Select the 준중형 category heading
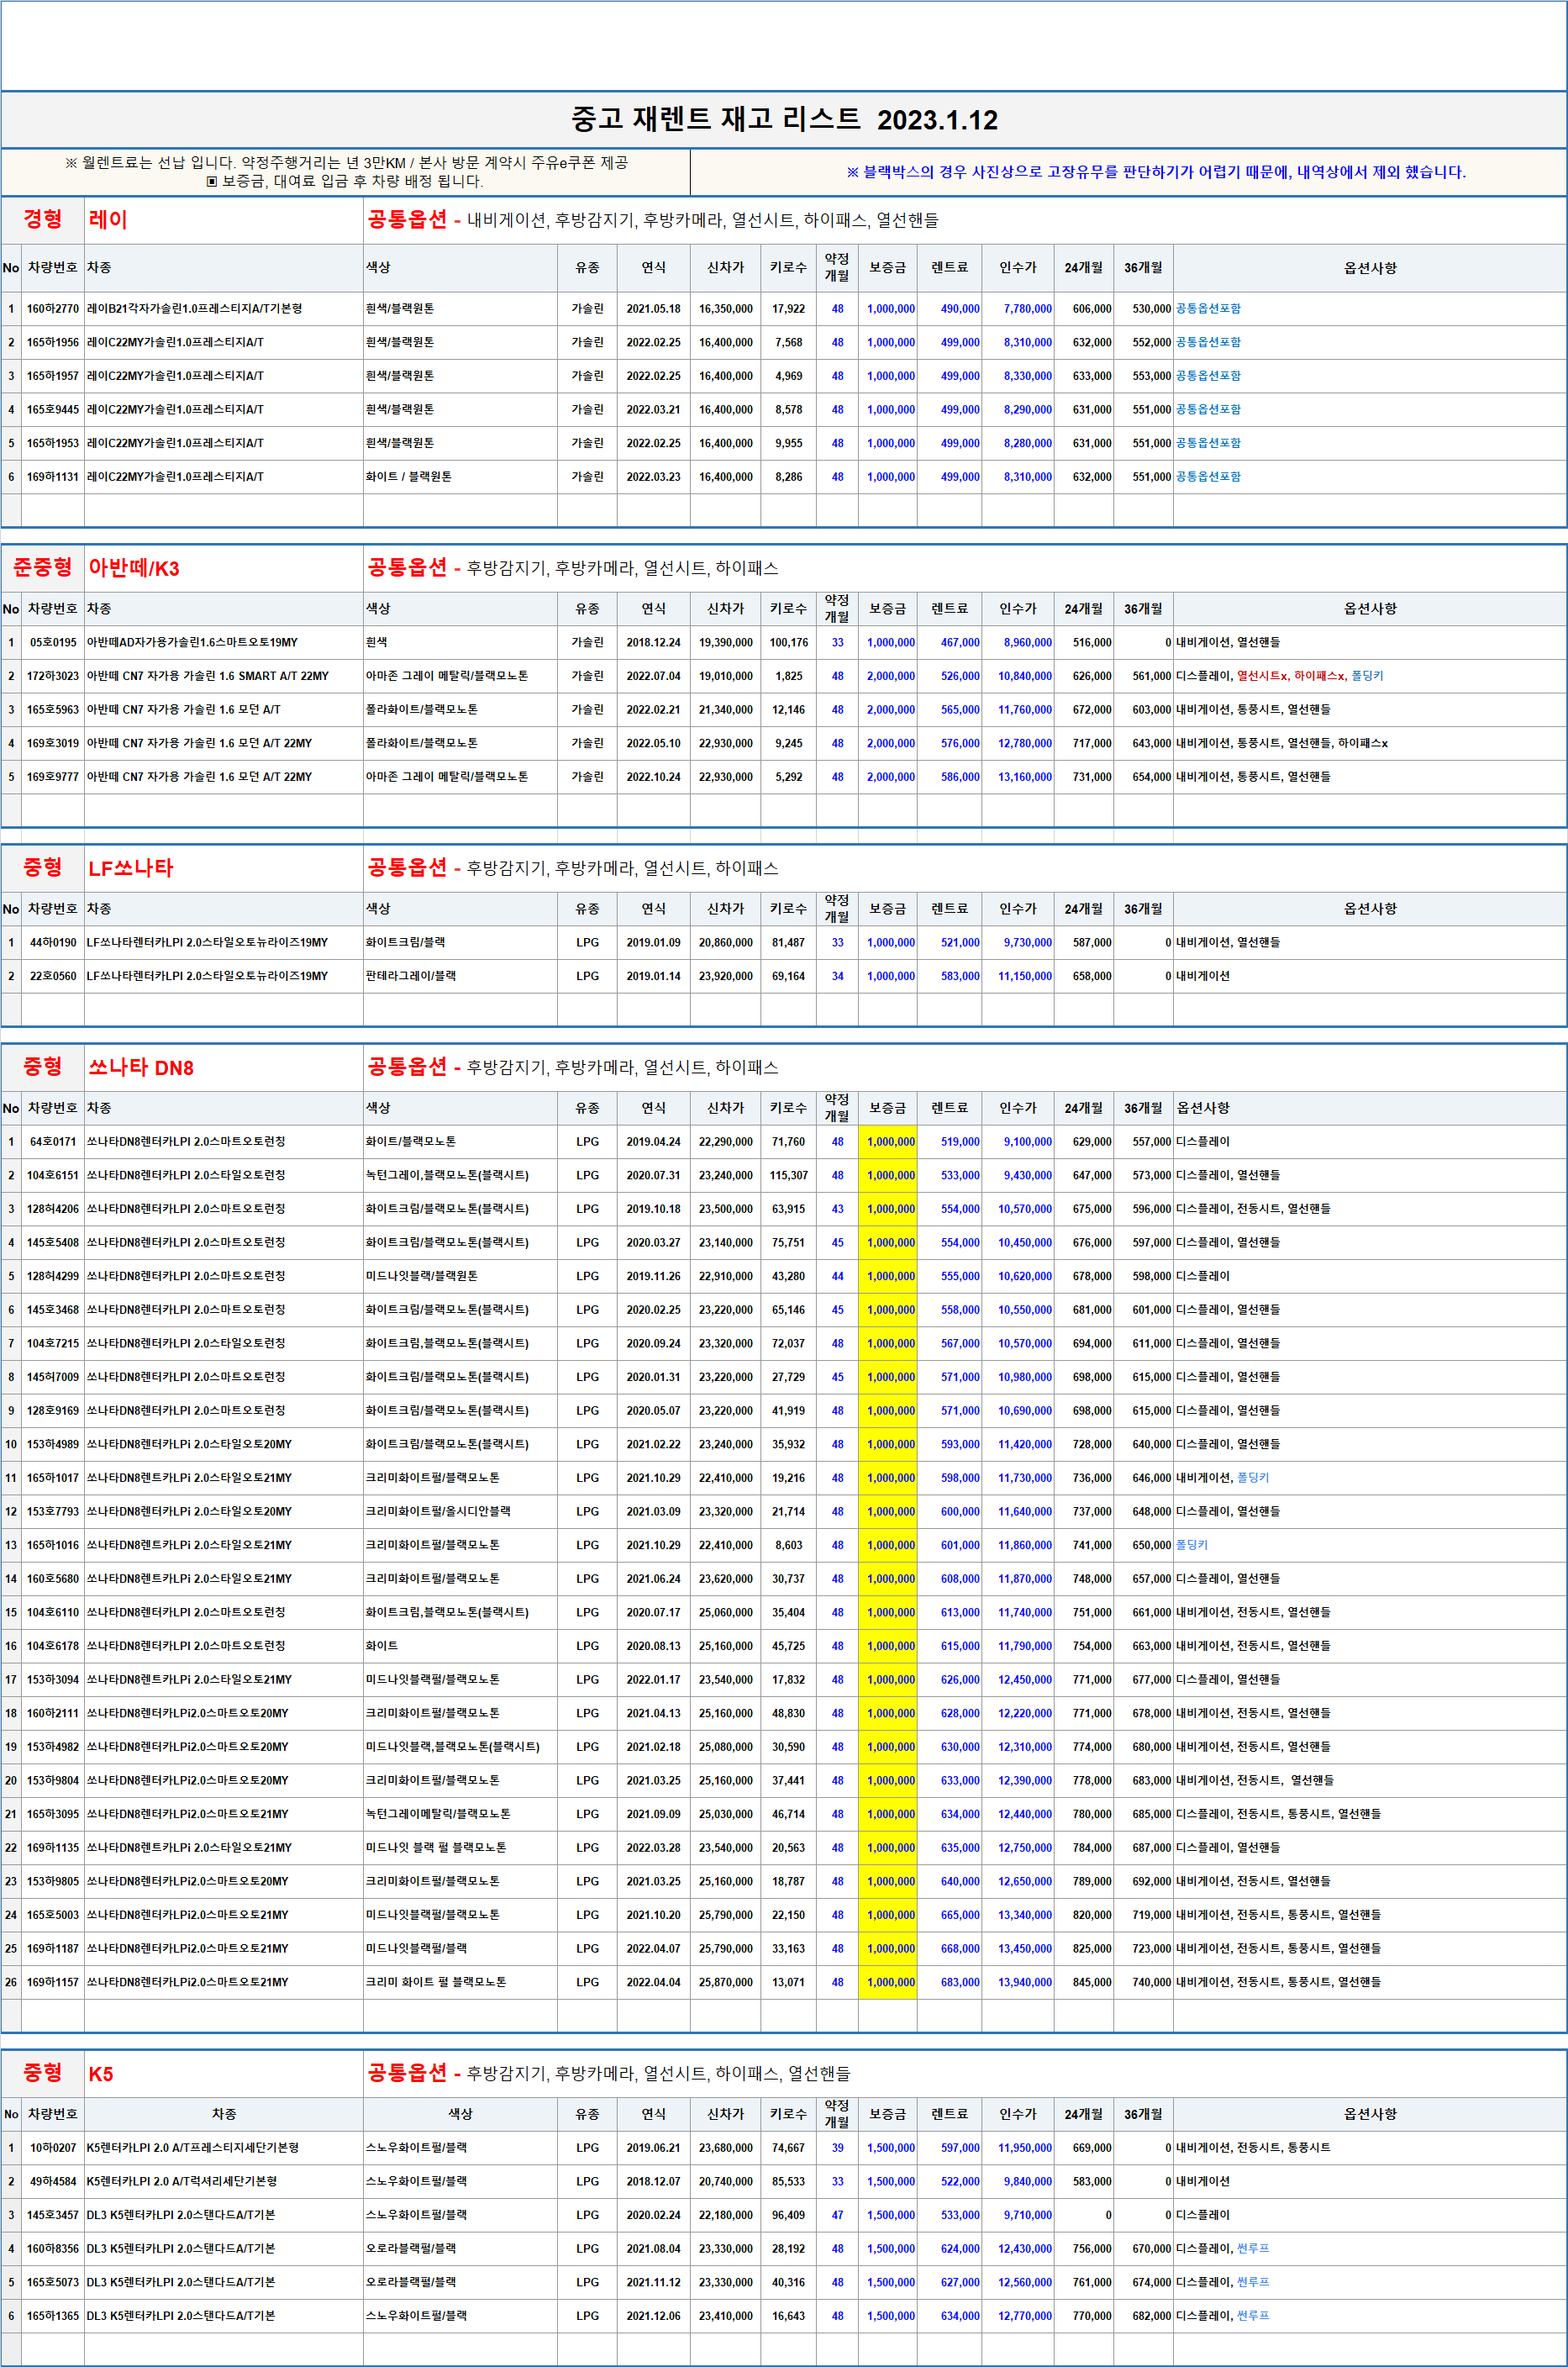The width and height of the screenshot is (1568, 2367). pos(42,567)
